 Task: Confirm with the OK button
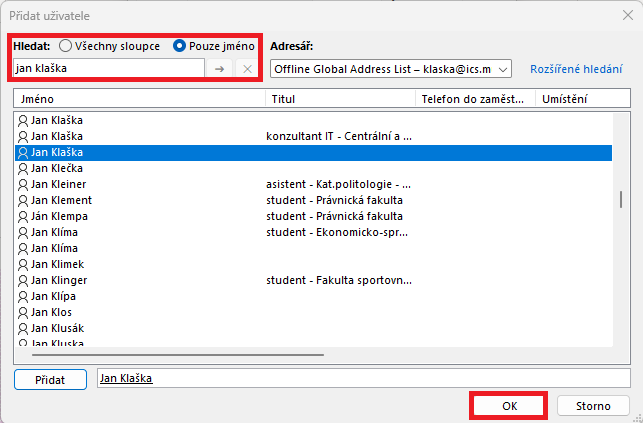pos(509,406)
